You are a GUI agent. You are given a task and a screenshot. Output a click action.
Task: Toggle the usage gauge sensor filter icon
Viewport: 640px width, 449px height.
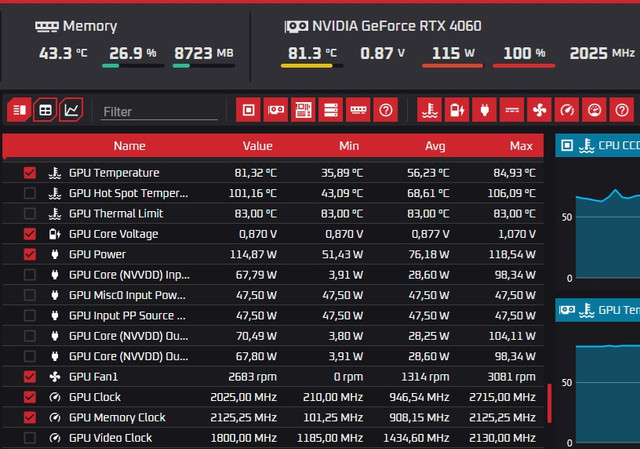(594, 110)
